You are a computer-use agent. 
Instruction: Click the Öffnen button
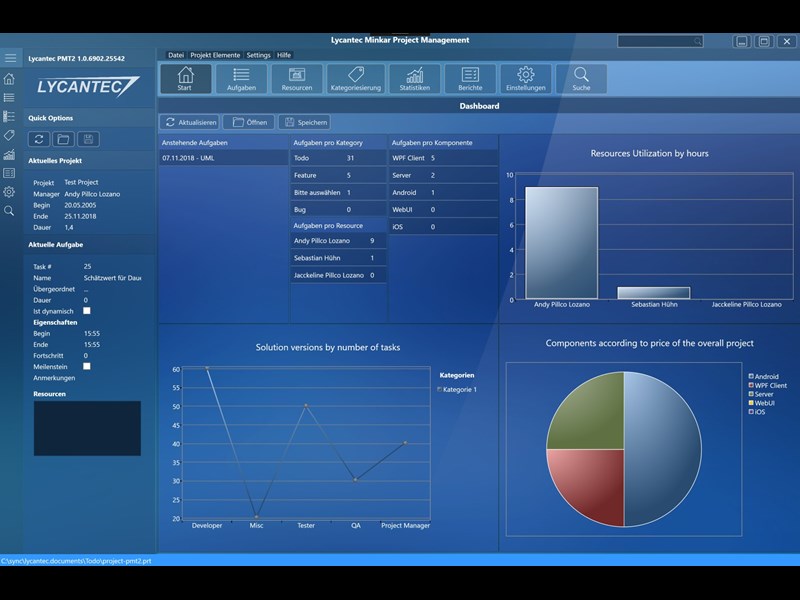click(249, 122)
